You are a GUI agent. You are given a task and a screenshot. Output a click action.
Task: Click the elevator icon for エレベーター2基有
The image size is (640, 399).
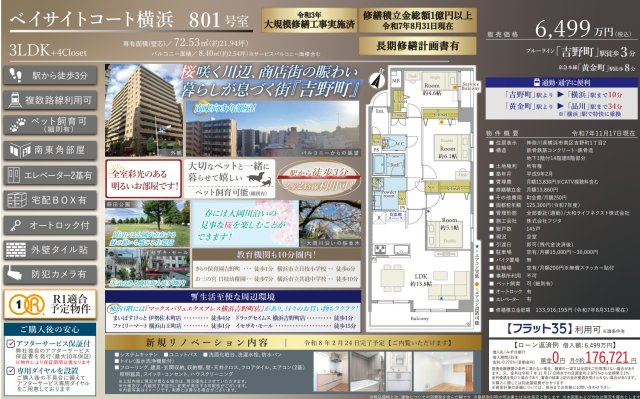pyautogui.click(x=14, y=175)
